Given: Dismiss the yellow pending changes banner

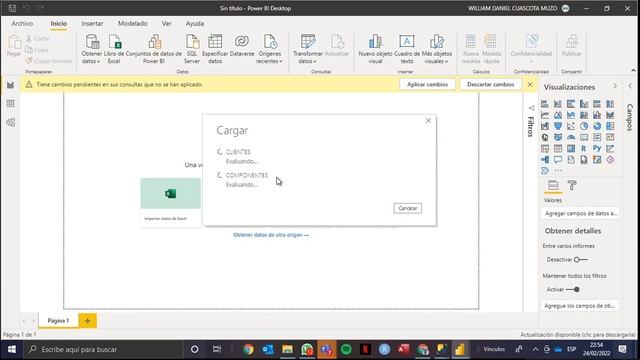Looking at the screenshot, I should (x=530, y=84).
